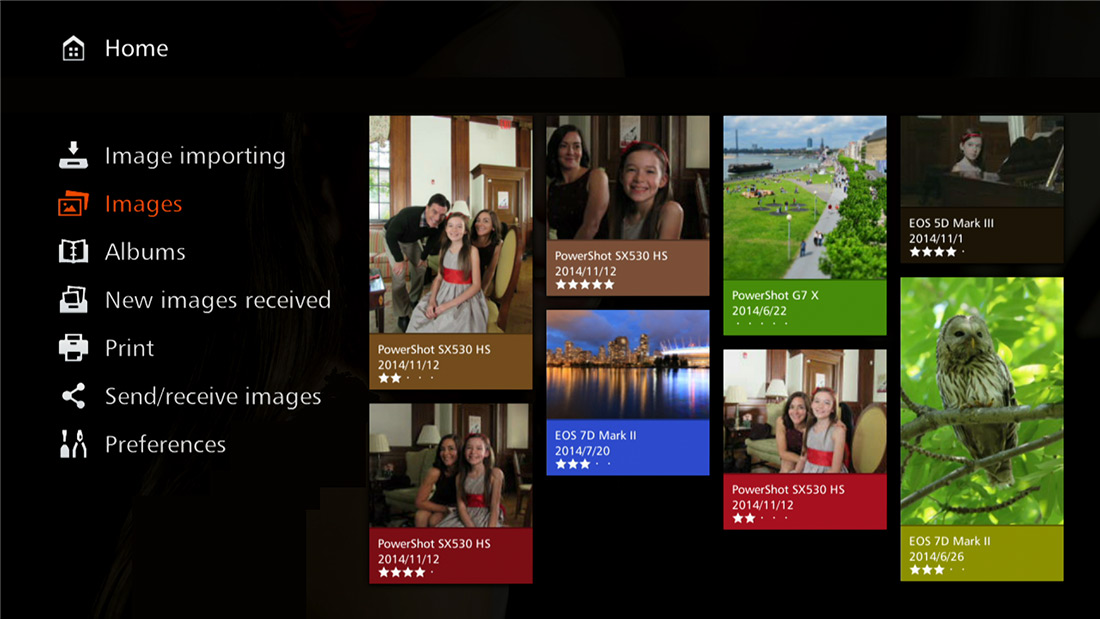
Task: Open the Preferences tools icon
Action: (x=73, y=444)
